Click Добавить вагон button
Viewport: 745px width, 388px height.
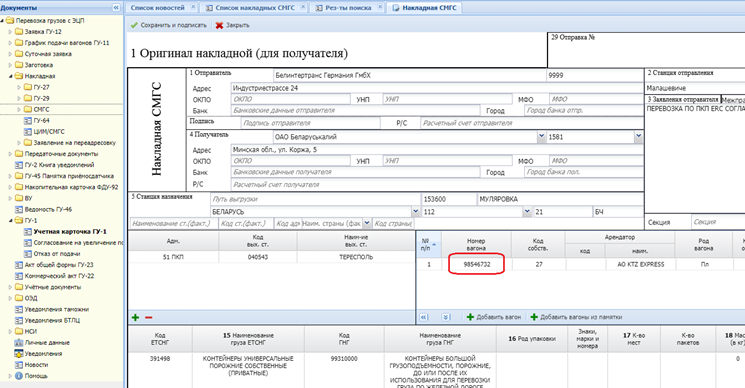coord(494,317)
